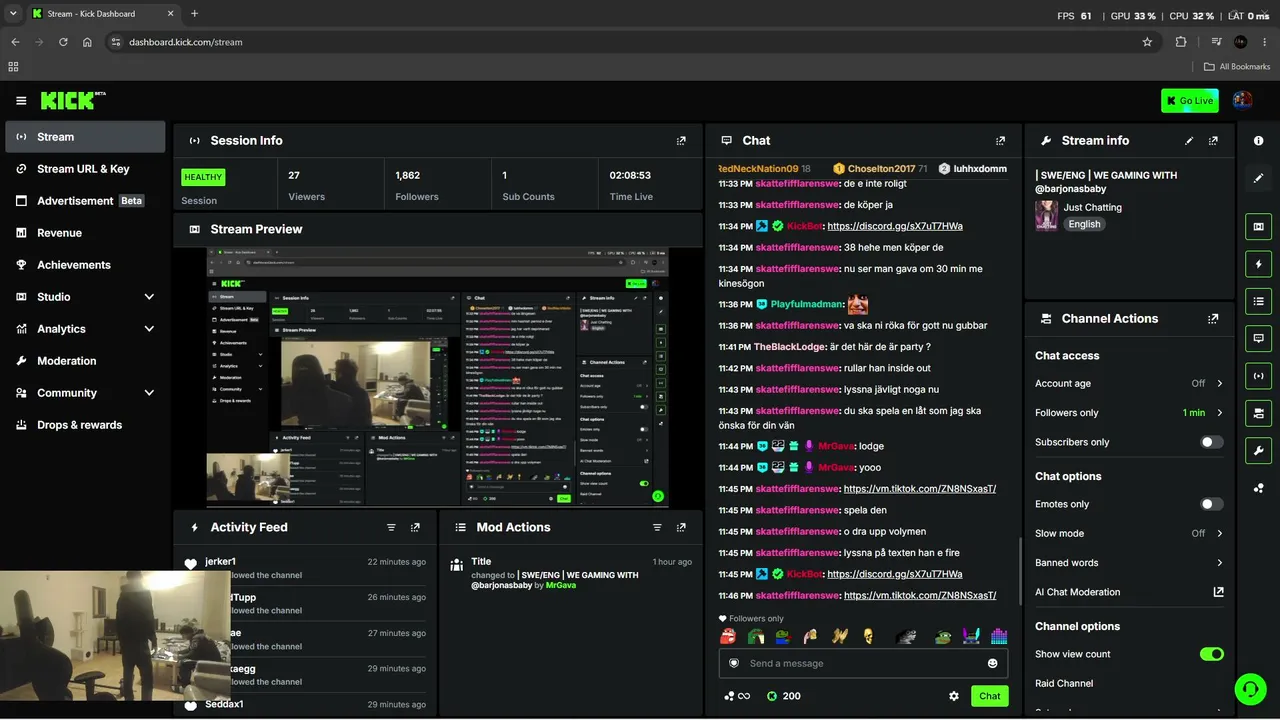Disable the Show view count switch
Image resolution: width=1280 pixels, height=720 pixels.
coord(1212,654)
